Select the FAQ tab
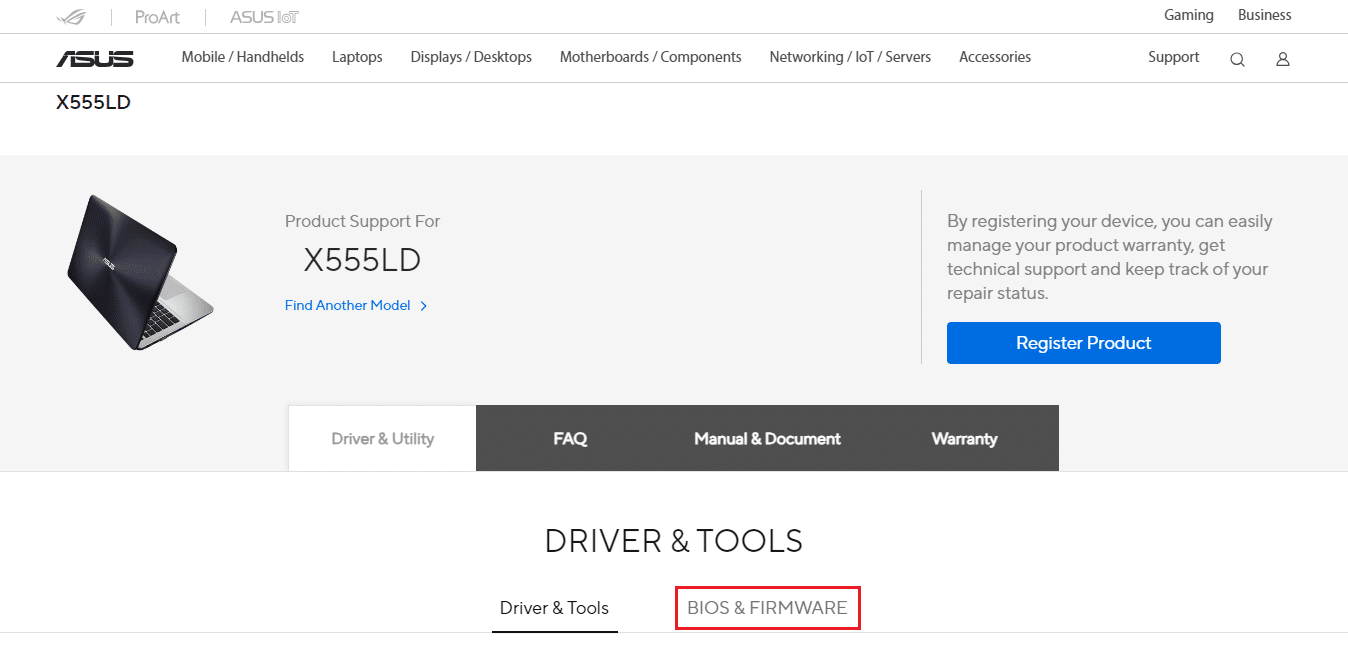Screen dimensions: 1348x648 coord(570,438)
